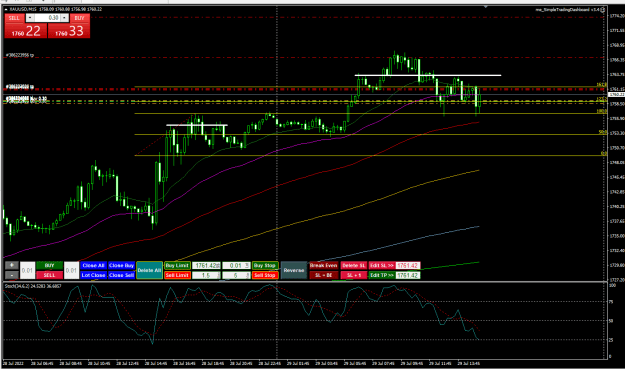Click the red SELL dashboard button
This screenshot has width=625, height=369.
pos(49,275)
